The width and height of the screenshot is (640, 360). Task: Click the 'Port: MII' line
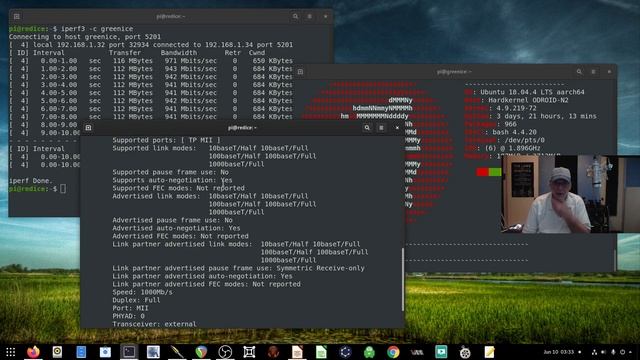131,308
